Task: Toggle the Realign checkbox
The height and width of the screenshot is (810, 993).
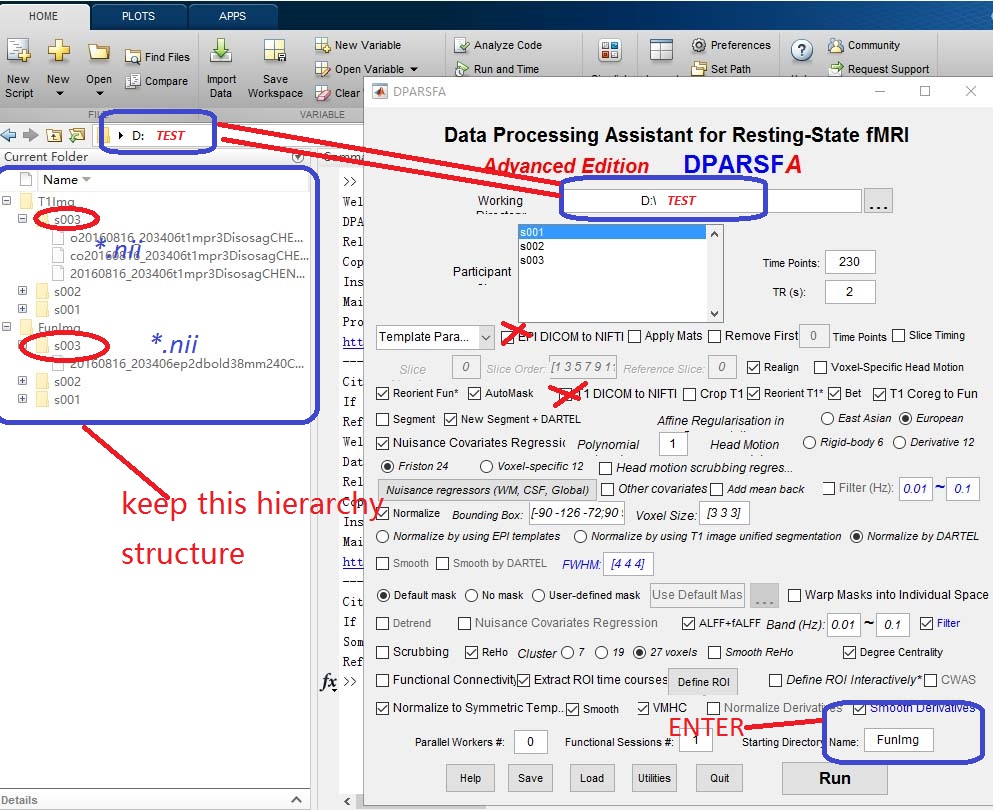Action: click(753, 367)
